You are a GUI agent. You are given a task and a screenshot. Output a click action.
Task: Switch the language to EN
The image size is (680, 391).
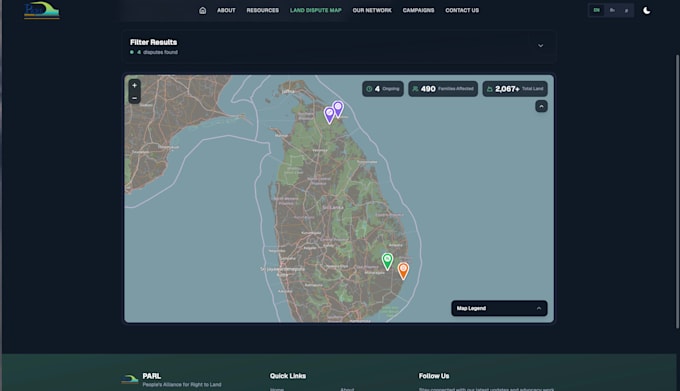[597, 10]
